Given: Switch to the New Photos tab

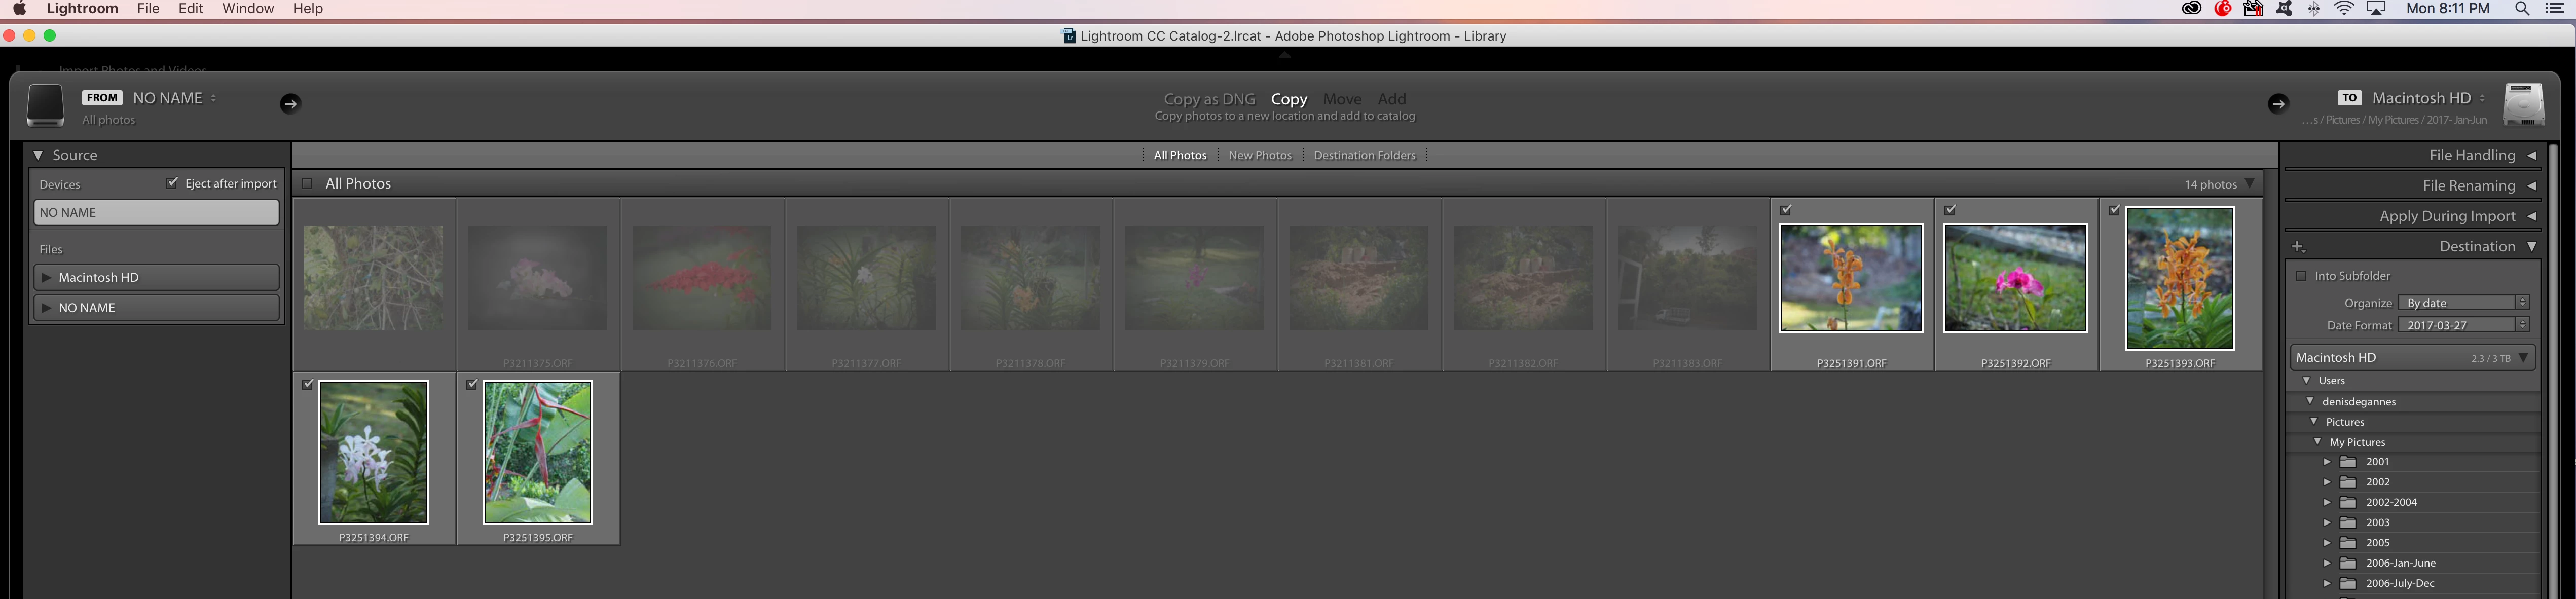Looking at the screenshot, I should tap(1260, 156).
